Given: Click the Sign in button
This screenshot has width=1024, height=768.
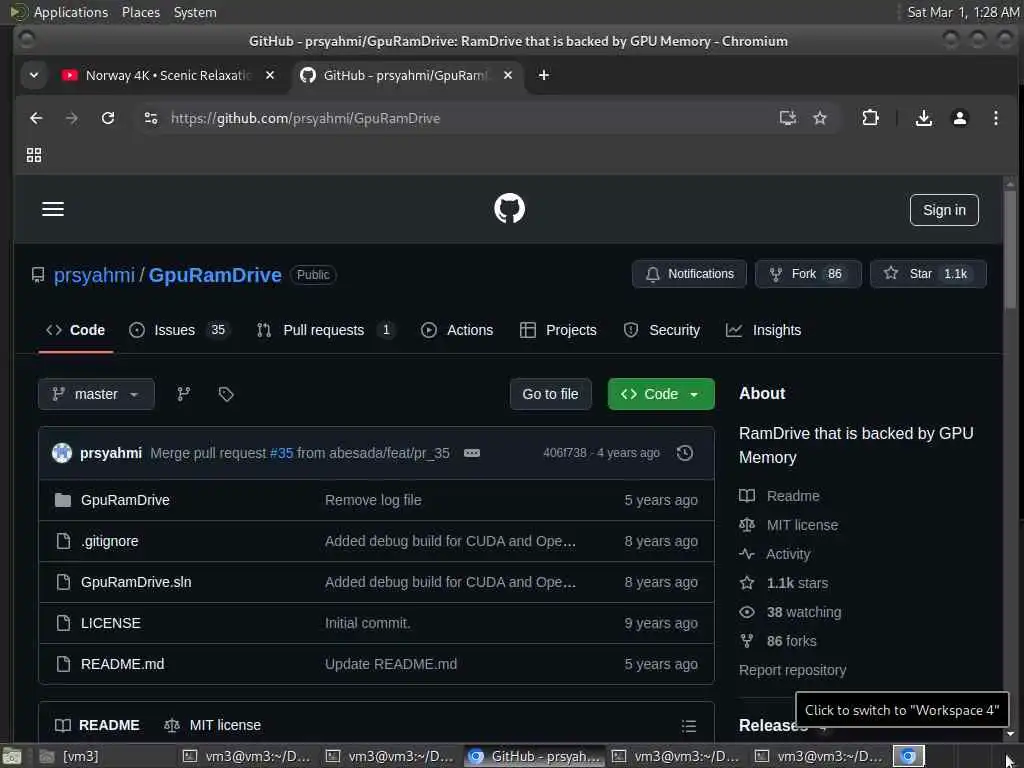Looking at the screenshot, I should 944,210.
